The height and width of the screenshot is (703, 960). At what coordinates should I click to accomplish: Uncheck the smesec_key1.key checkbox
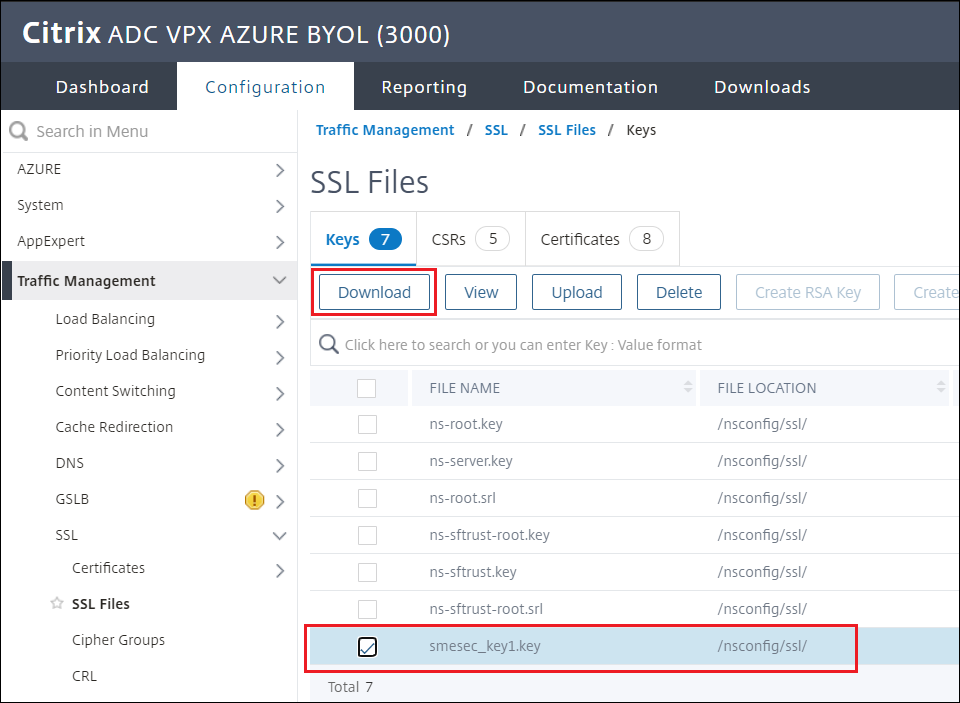coord(367,647)
